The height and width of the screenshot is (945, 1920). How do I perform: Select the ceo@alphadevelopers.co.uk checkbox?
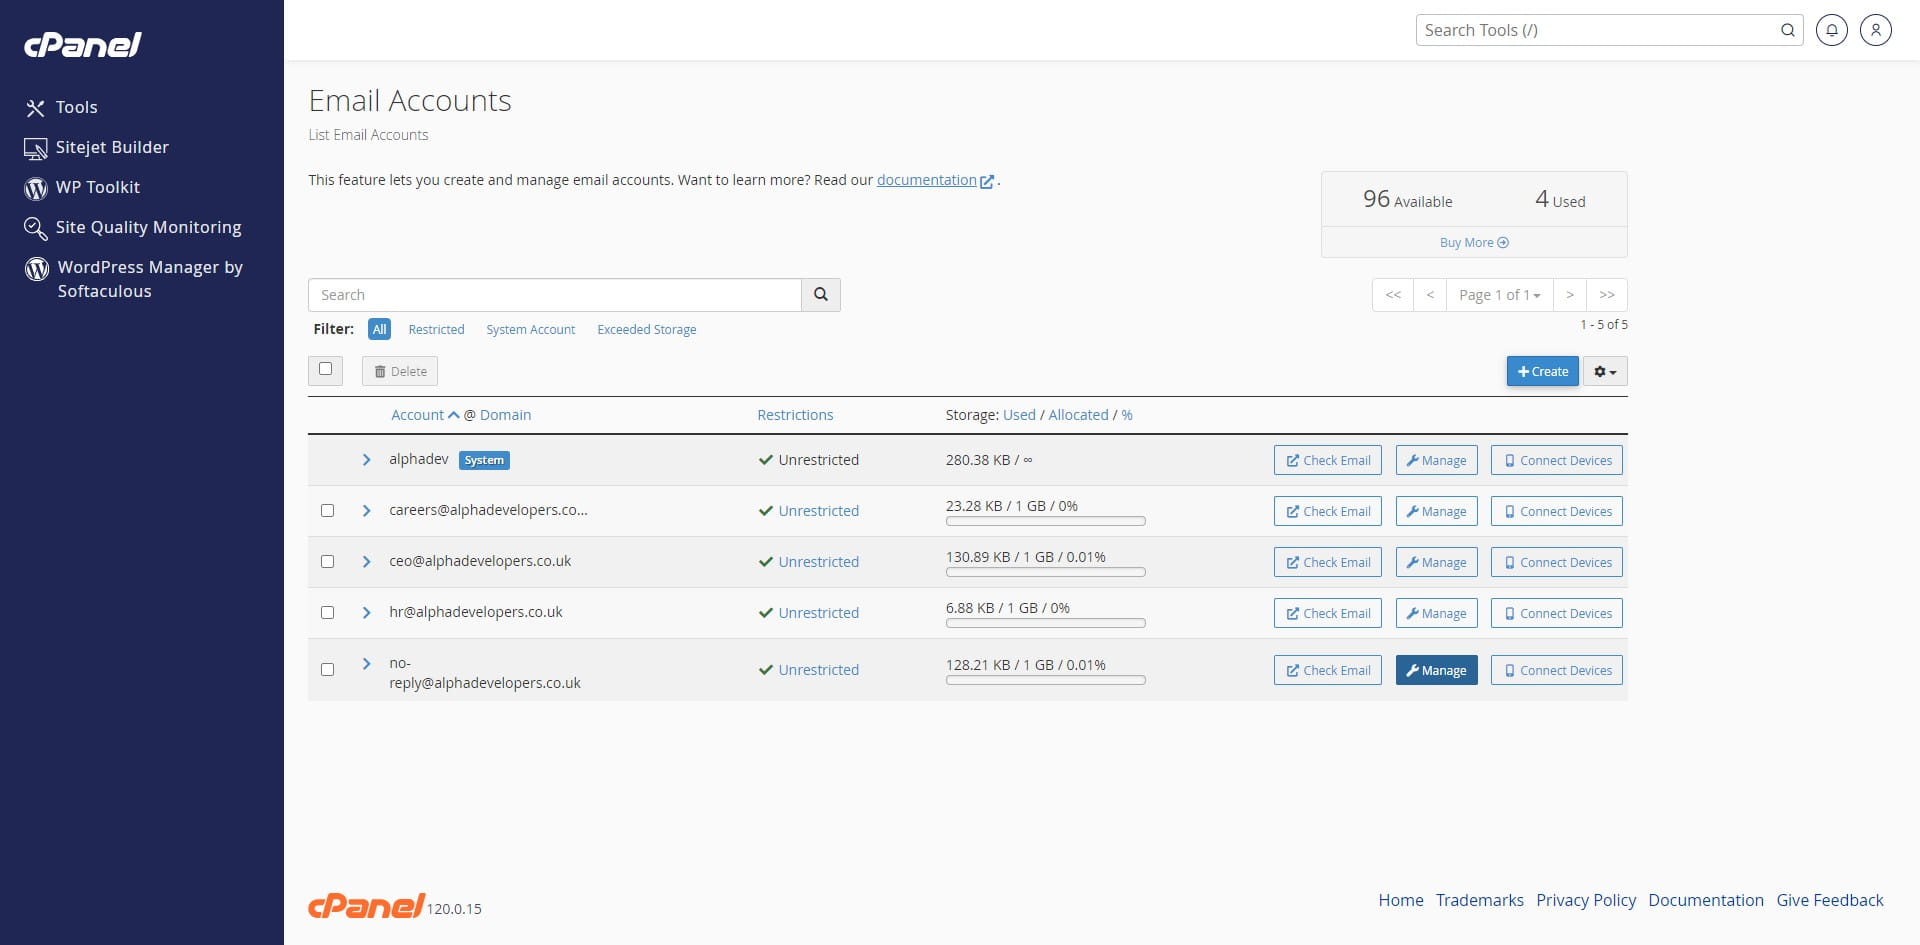click(327, 562)
